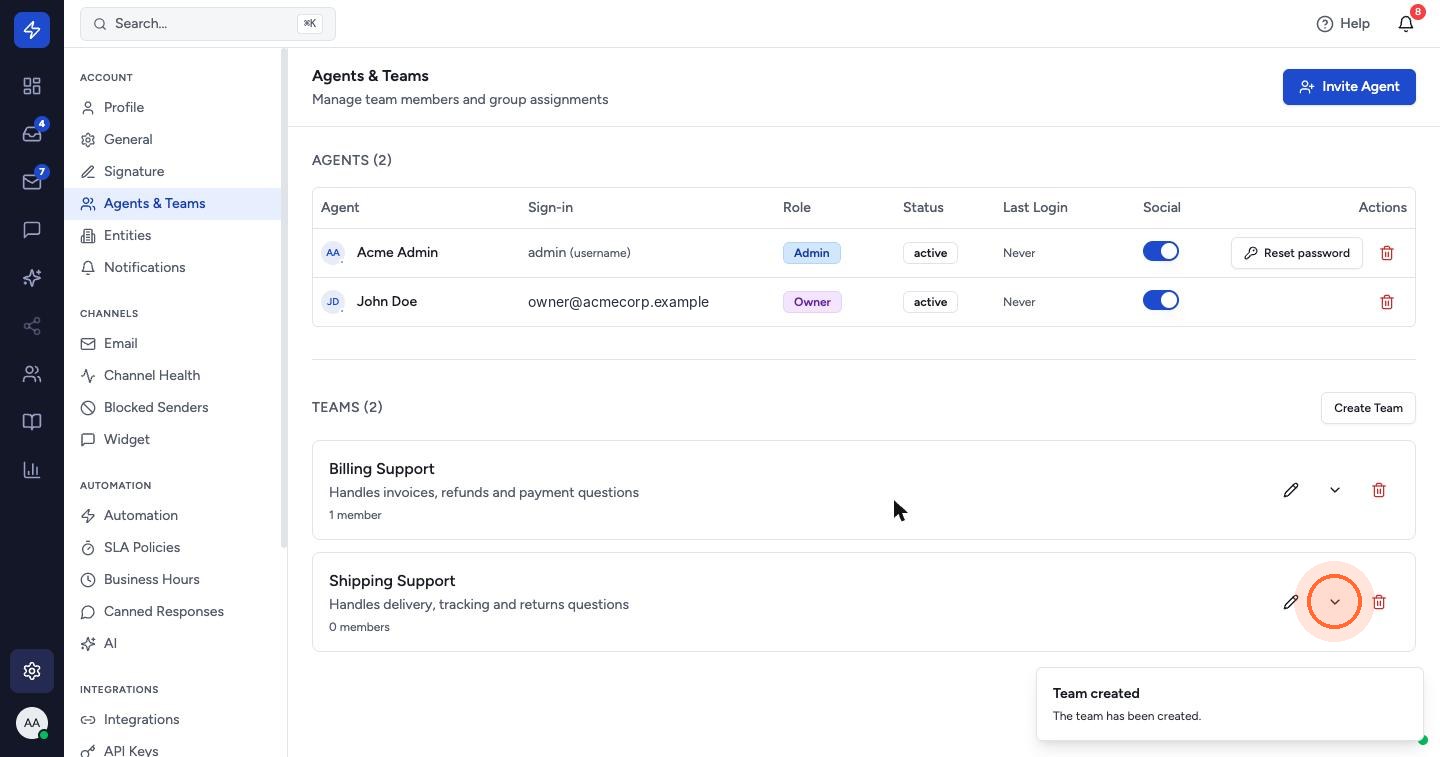Screen dimensions: 1440x757
Task: Open the settings gear icon in left rail
Action: click(32, 671)
